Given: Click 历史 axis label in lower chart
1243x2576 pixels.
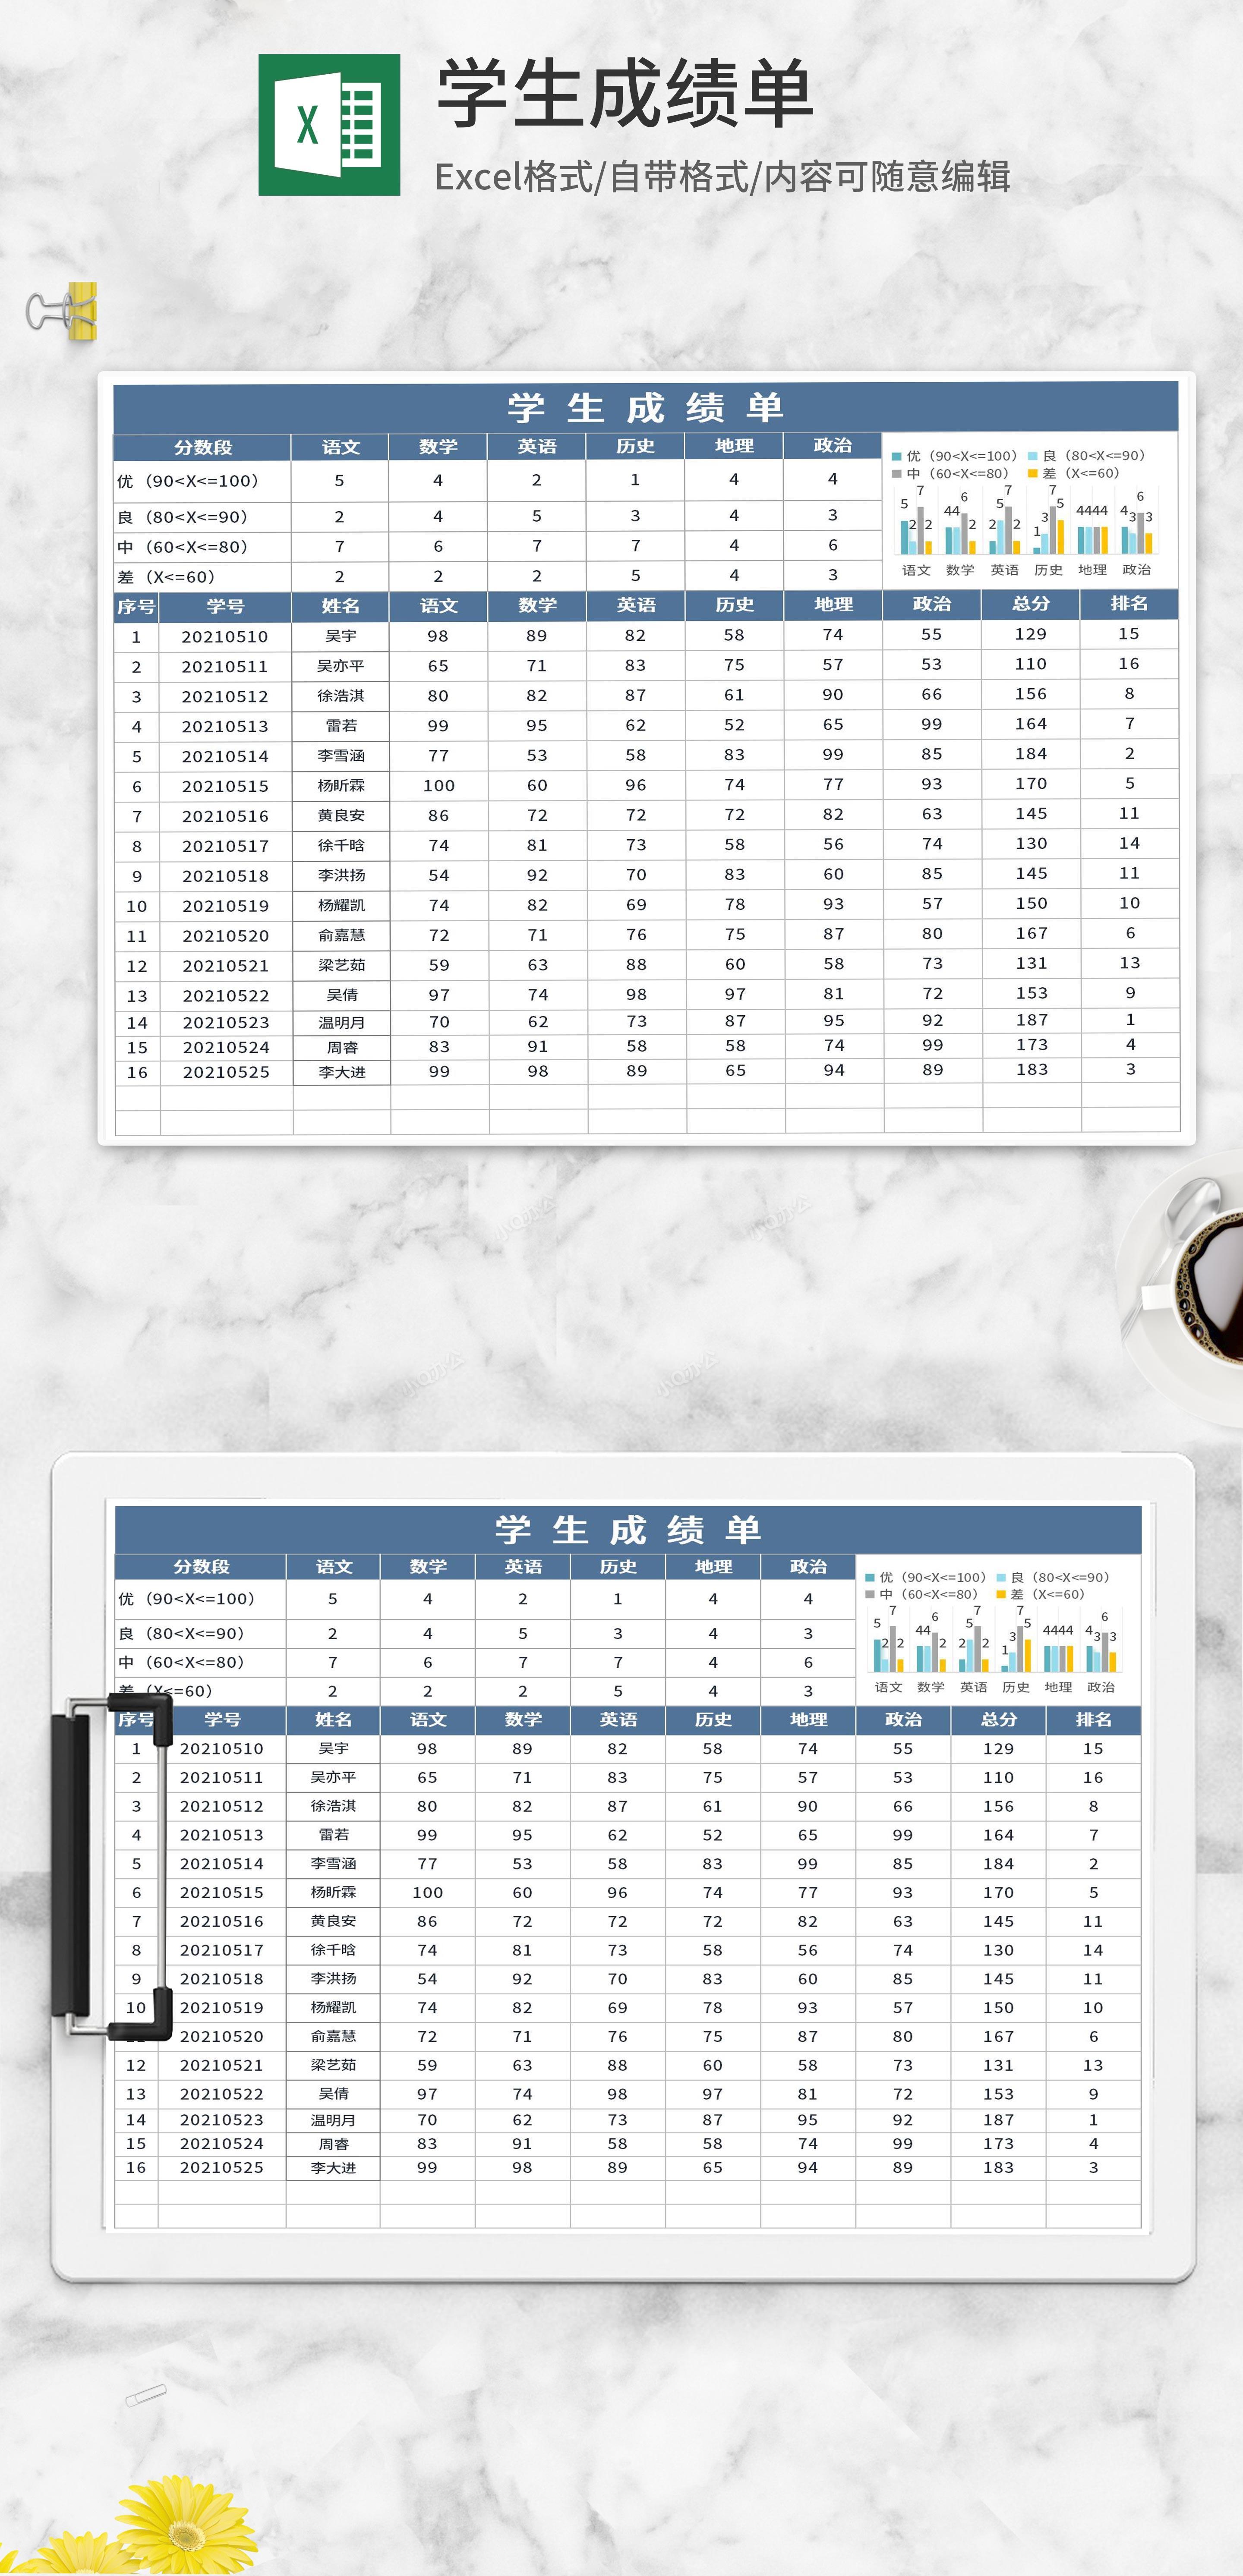Looking at the screenshot, I should point(1015,1687).
